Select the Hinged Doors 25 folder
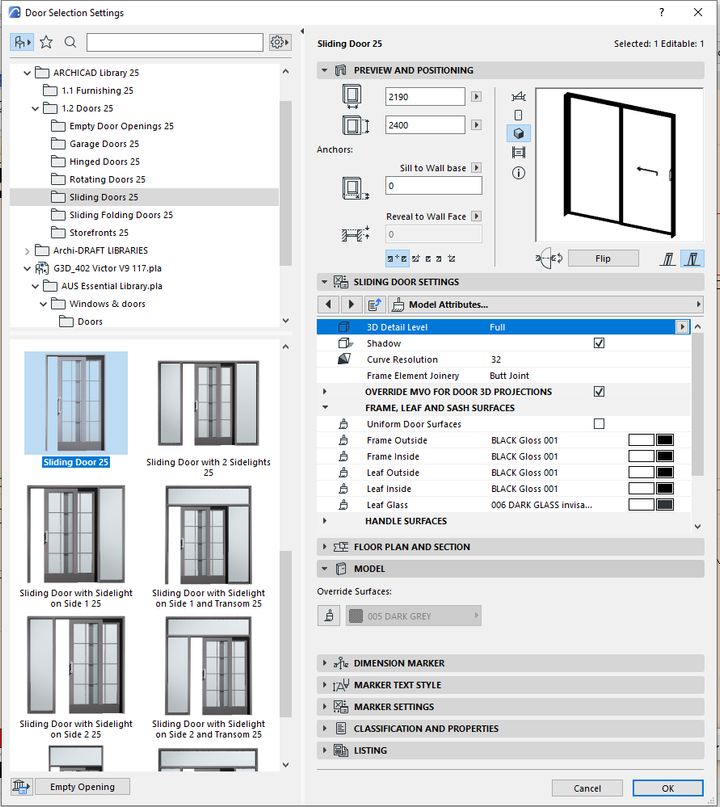This screenshot has height=807, width=720. click(x=104, y=162)
